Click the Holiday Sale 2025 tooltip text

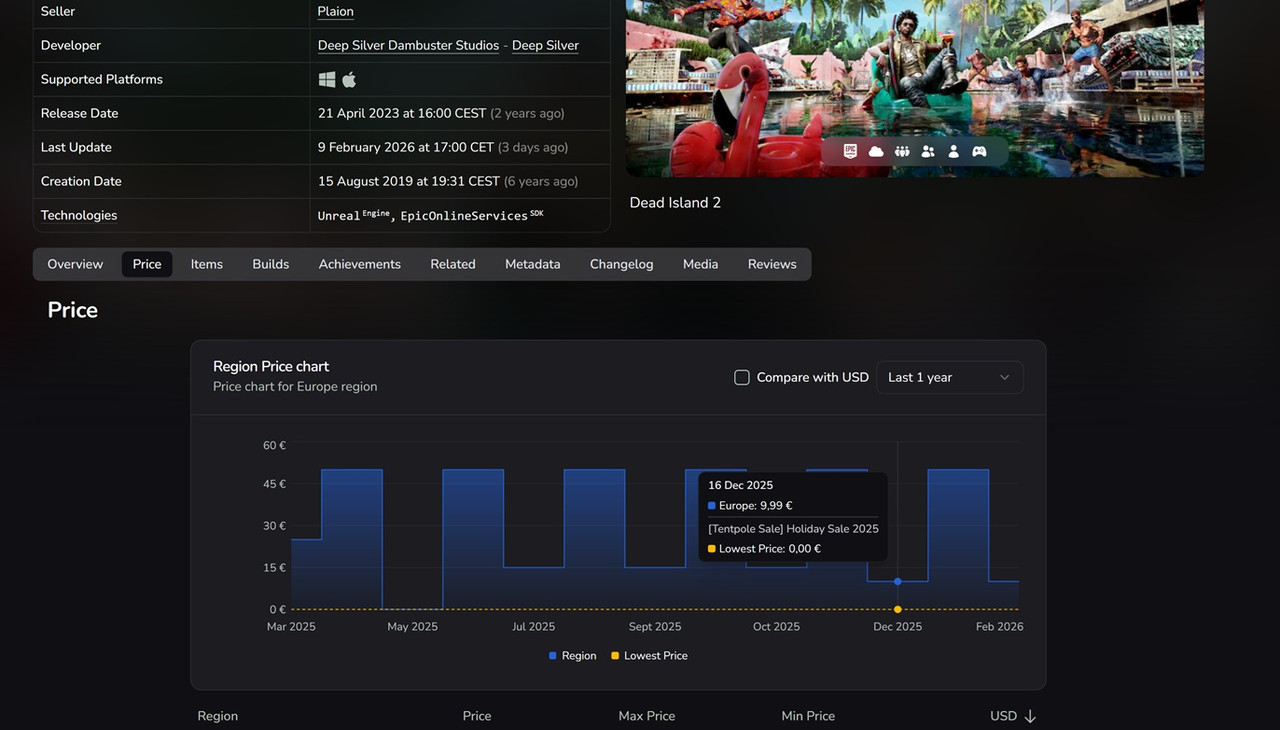[x=793, y=528]
